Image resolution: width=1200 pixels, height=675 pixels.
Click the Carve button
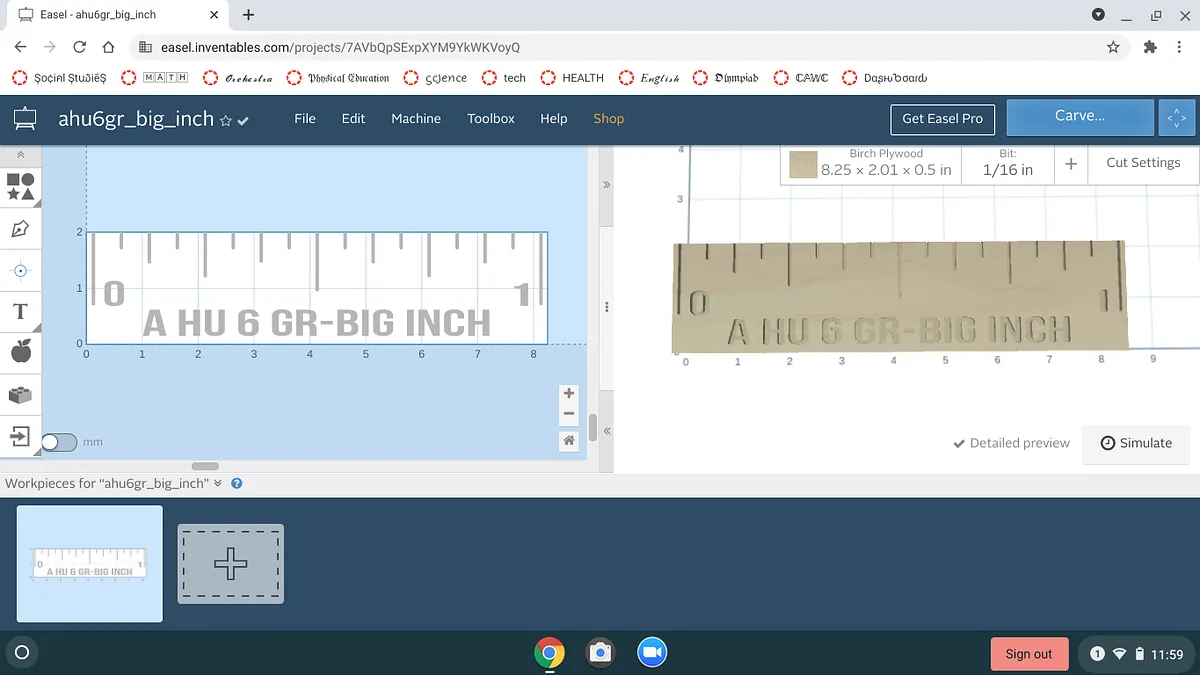click(1079, 117)
